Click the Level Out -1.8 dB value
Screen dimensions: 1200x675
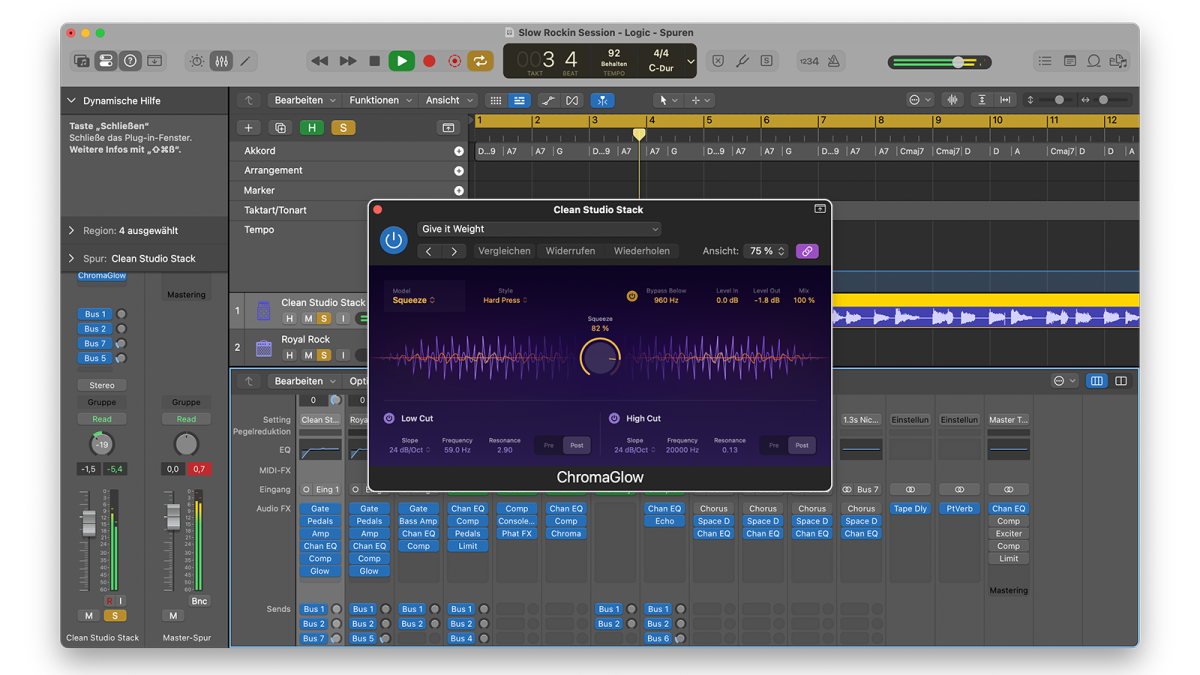(x=766, y=300)
